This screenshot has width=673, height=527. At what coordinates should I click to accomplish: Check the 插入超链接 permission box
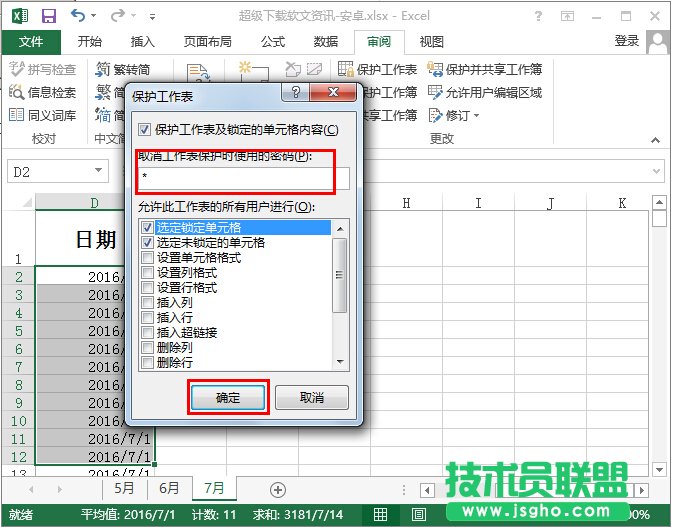(x=148, y=332)
